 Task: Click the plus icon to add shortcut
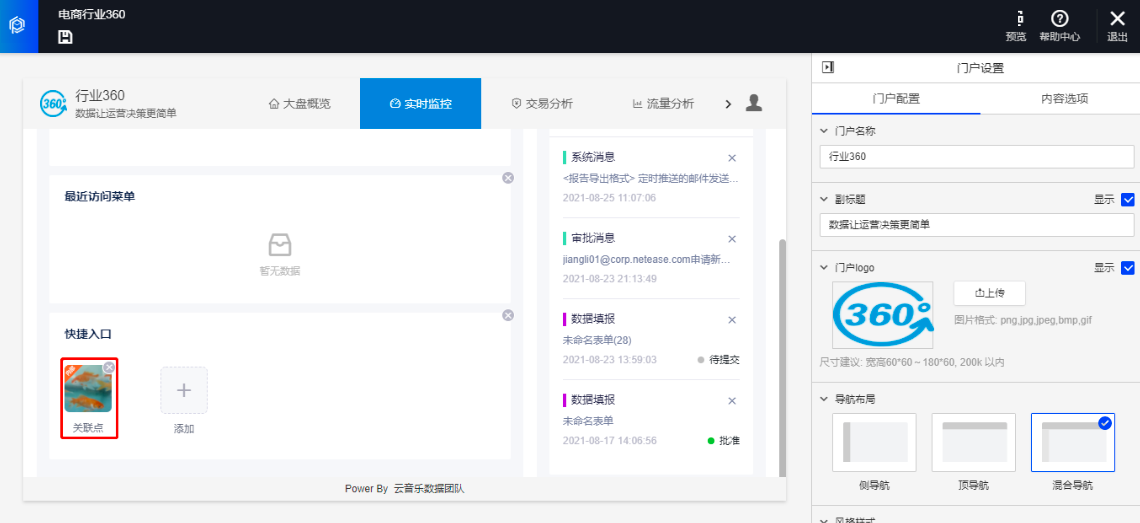[184, 390]
